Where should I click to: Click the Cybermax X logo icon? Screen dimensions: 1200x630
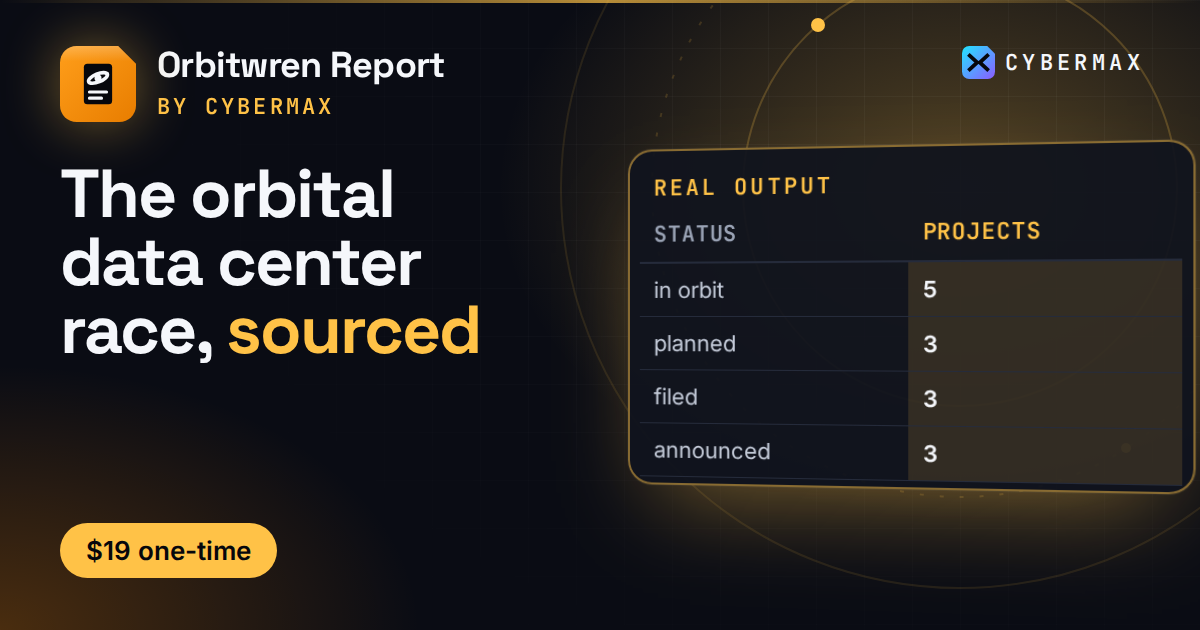pyautogui.click(x=978, y=62)
